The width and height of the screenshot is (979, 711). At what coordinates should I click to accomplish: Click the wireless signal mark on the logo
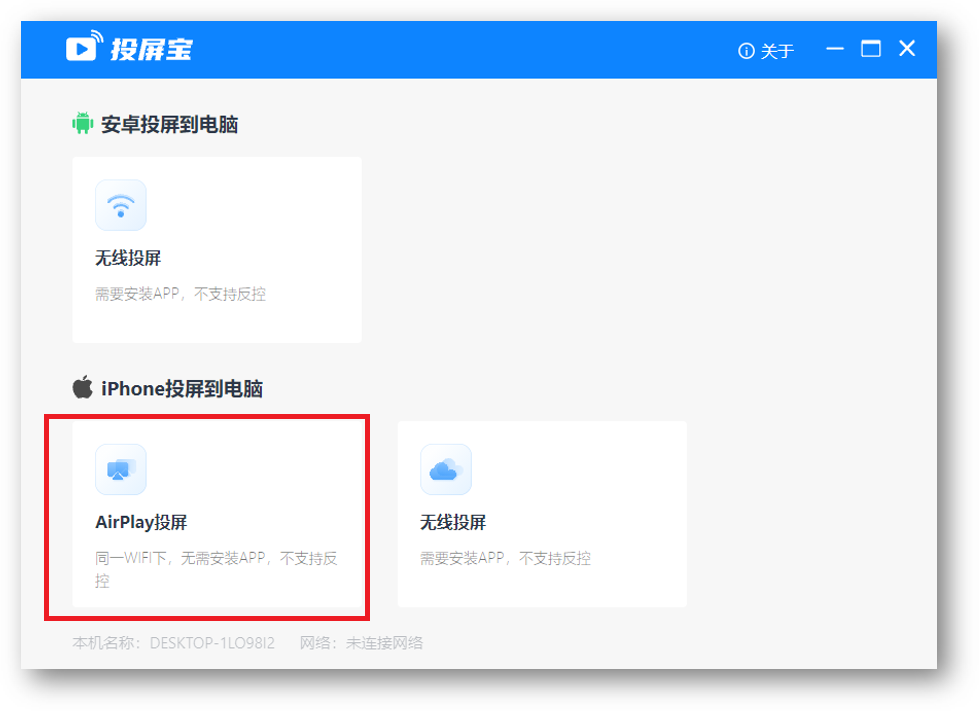[98, 37]
